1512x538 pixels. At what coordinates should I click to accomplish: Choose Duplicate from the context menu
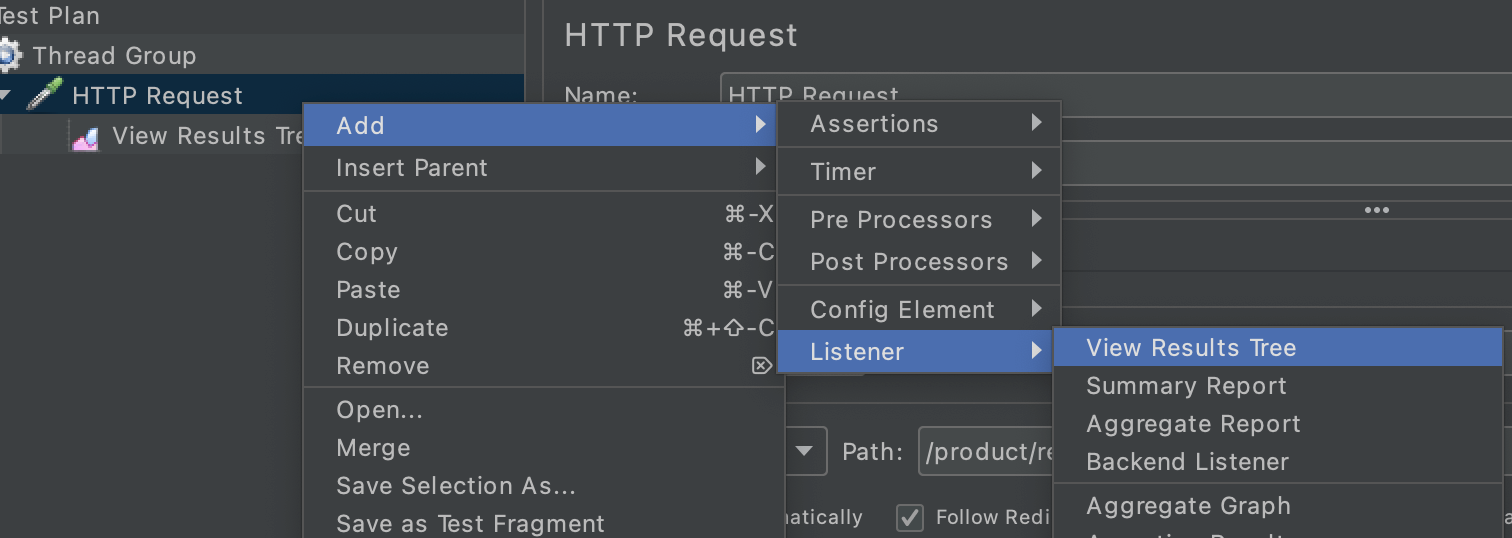coord(392,328)
